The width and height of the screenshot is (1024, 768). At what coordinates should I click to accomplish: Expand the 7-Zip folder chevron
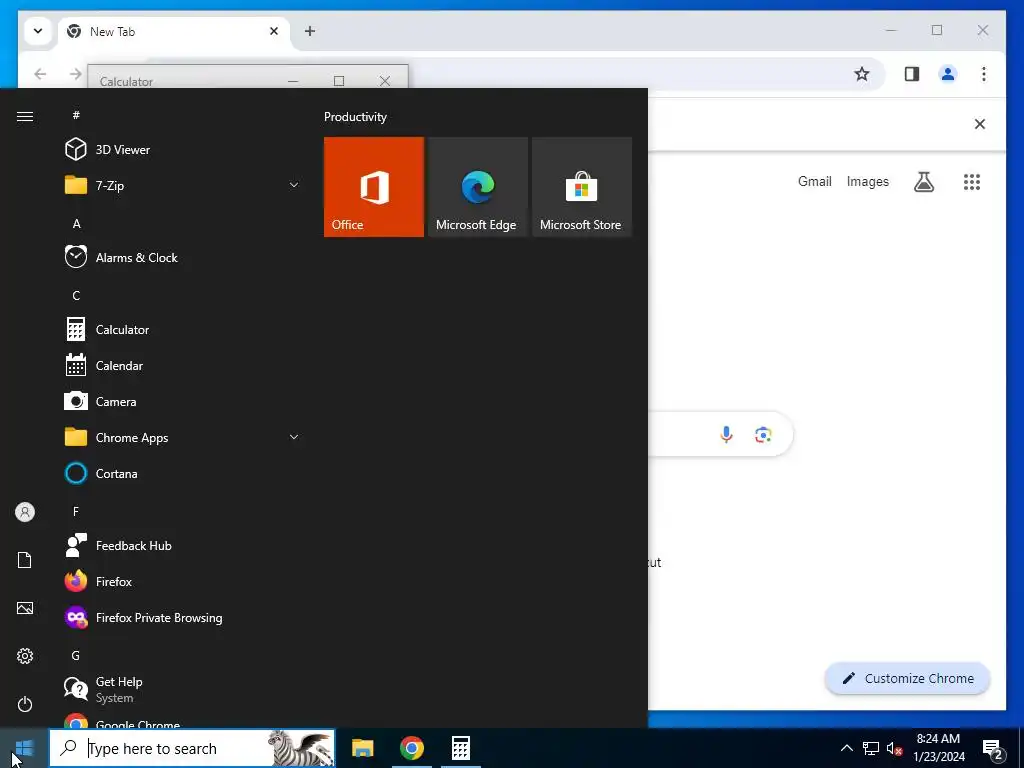point(294,185)
